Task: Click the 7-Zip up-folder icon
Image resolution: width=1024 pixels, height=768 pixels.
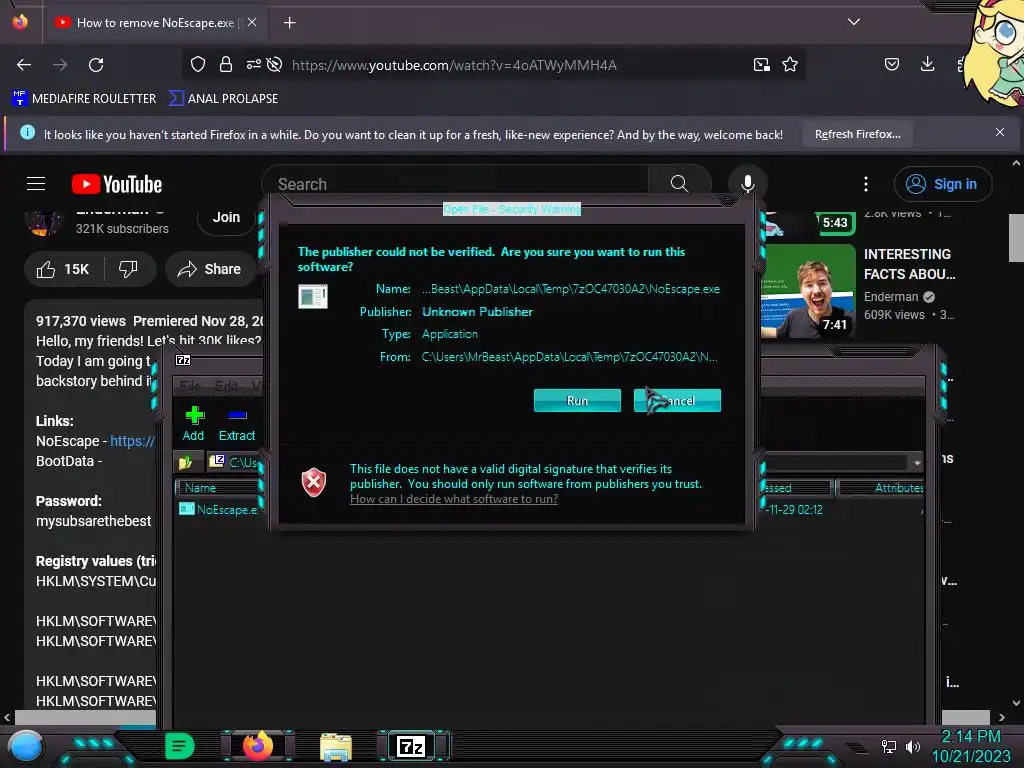Action: 185,462
